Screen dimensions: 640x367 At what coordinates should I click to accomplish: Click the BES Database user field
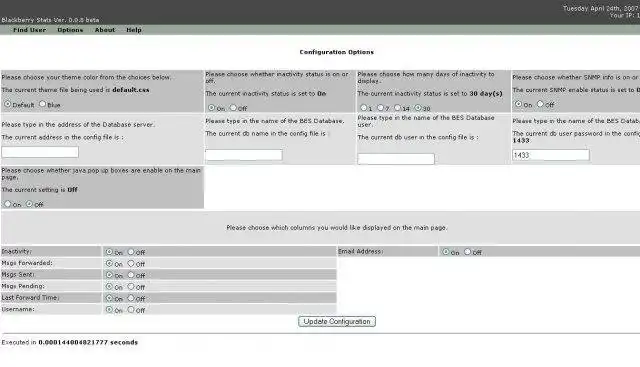[396, 159]
